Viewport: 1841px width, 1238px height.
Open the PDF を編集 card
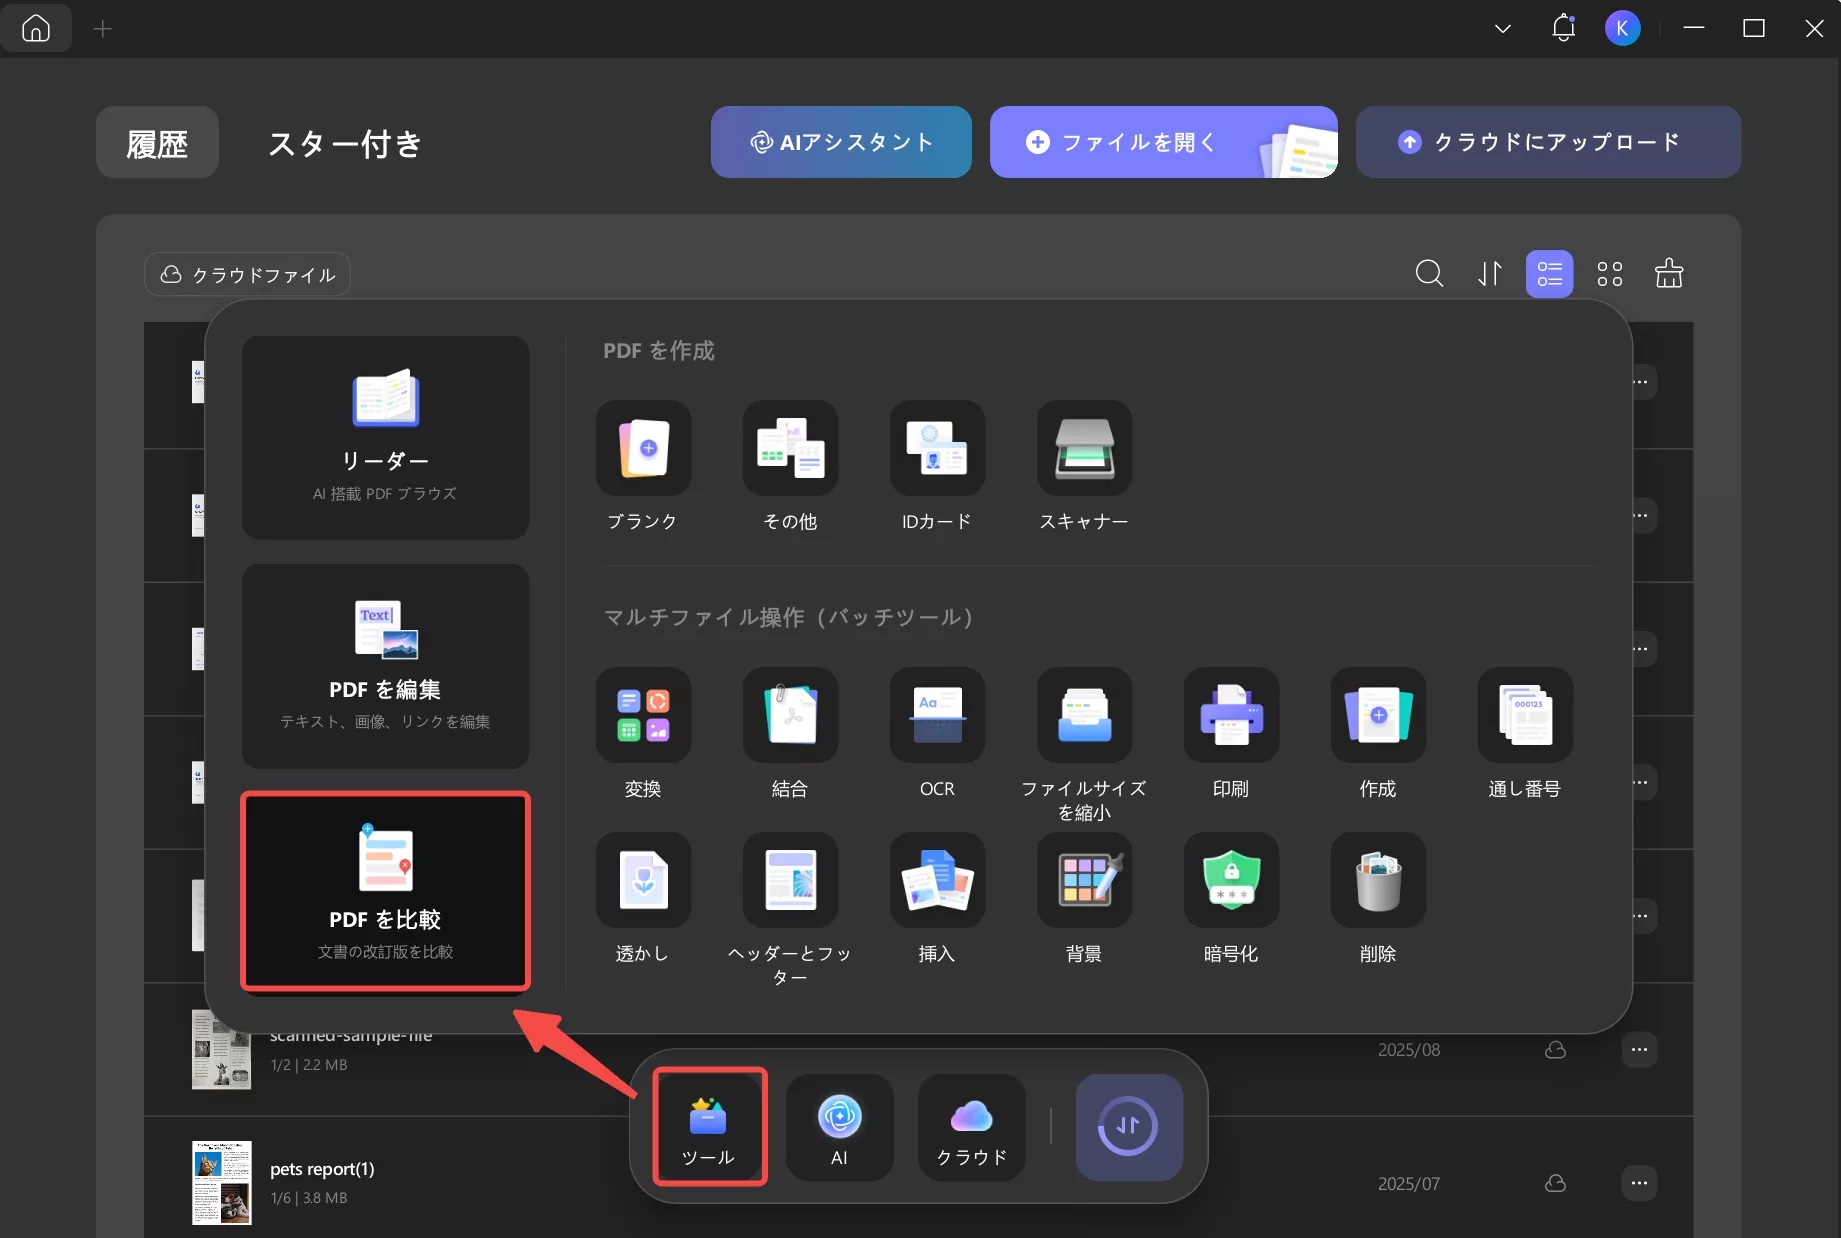(385, 666)
